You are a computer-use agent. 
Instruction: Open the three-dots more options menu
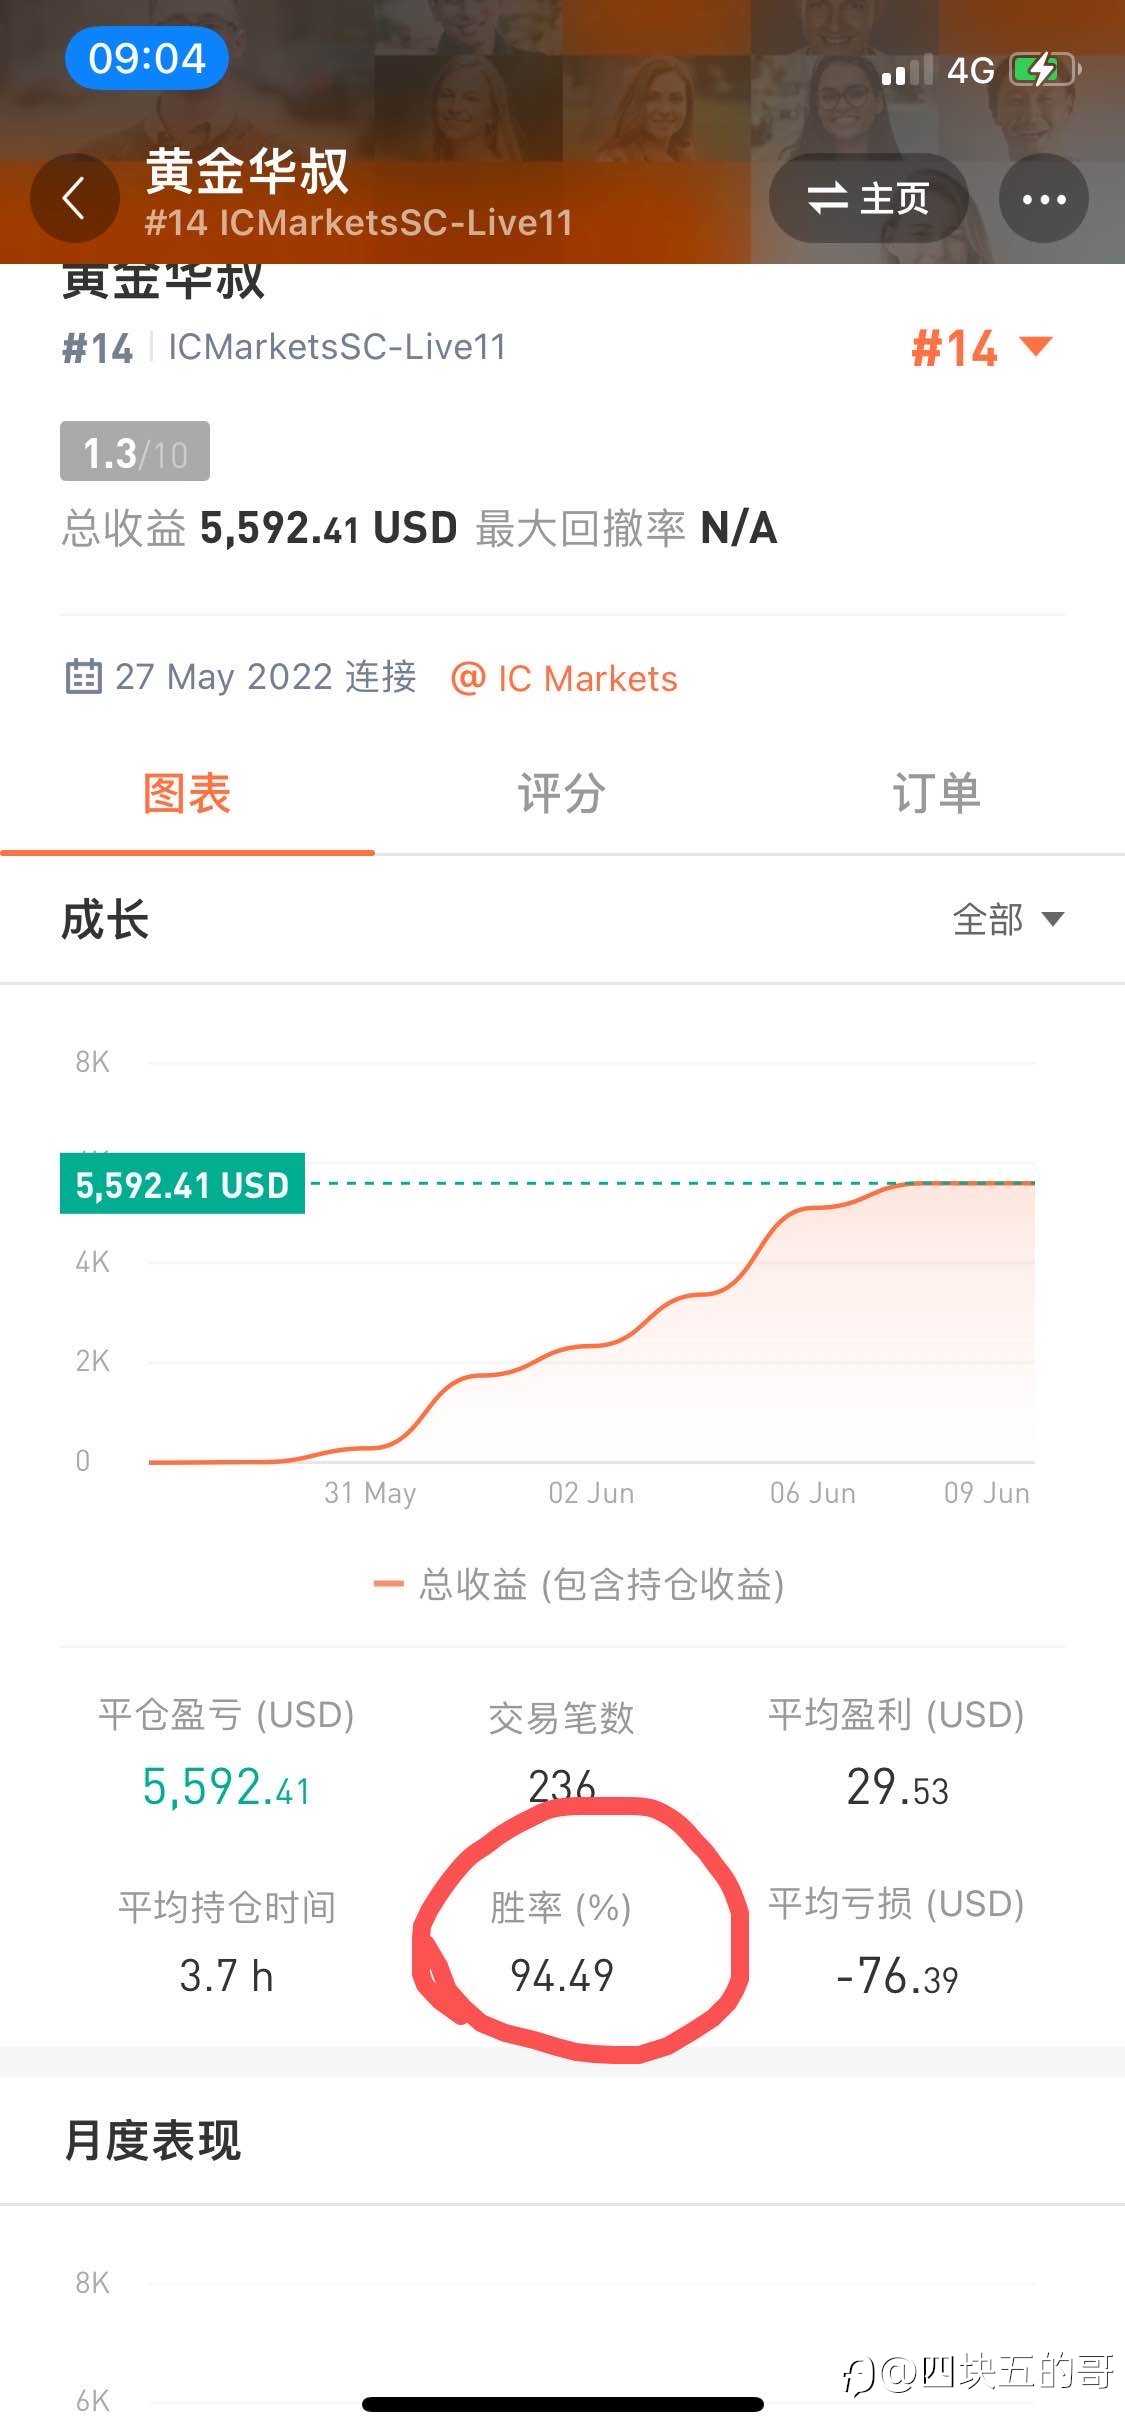[x=1043, y=198]
